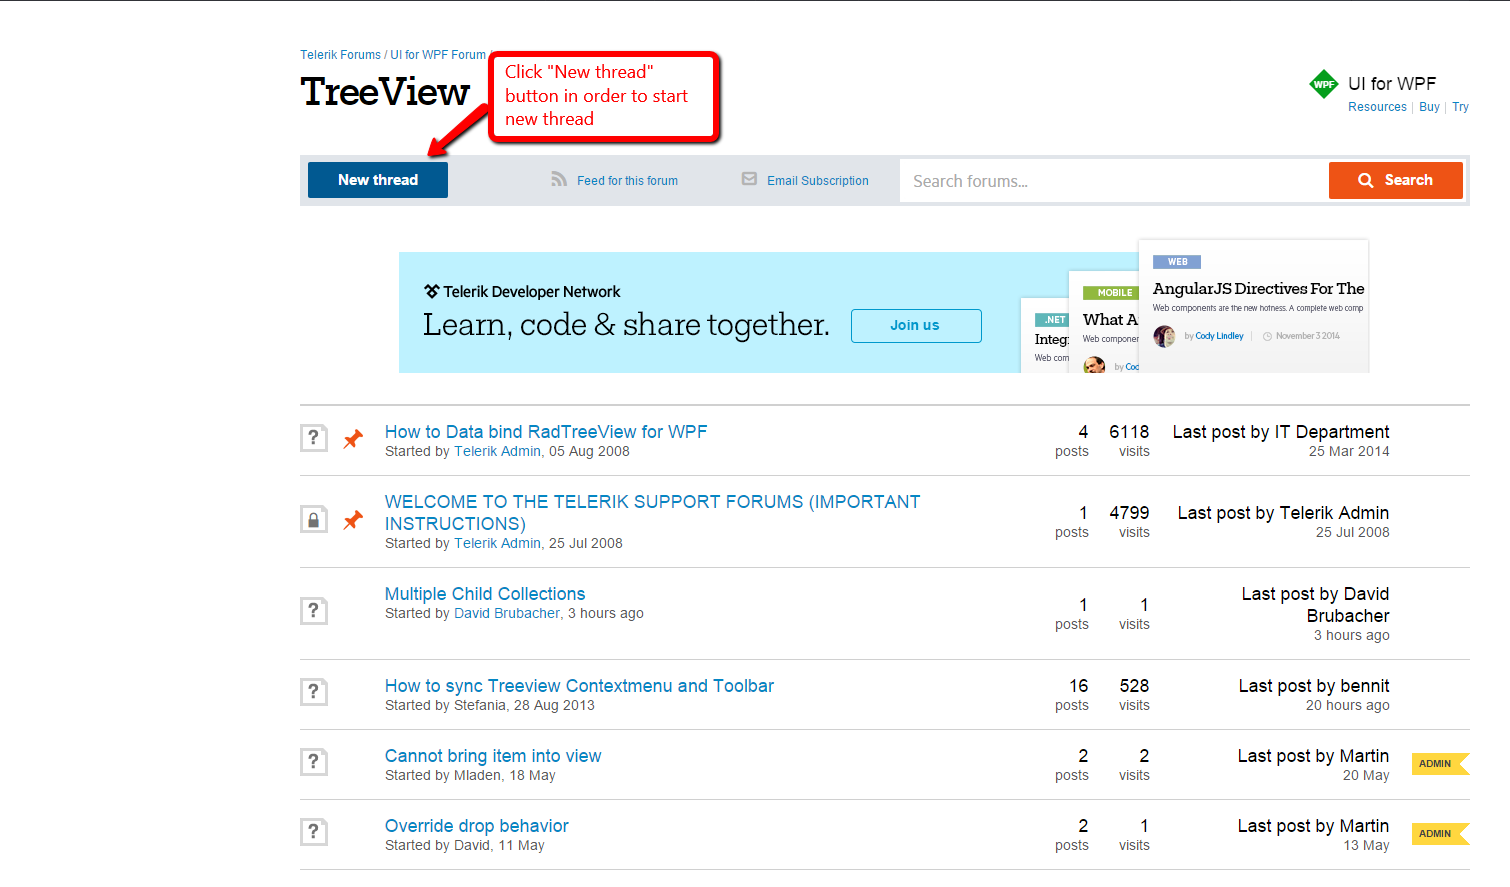Open Telerik Forums breadcrumb link

pyautogui.click(x=341, y=55)
